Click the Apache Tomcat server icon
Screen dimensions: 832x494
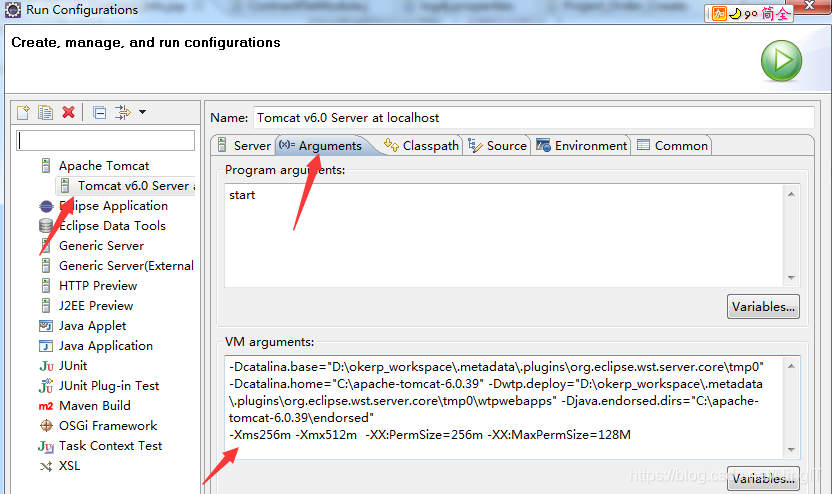click(x=46, y=166)
